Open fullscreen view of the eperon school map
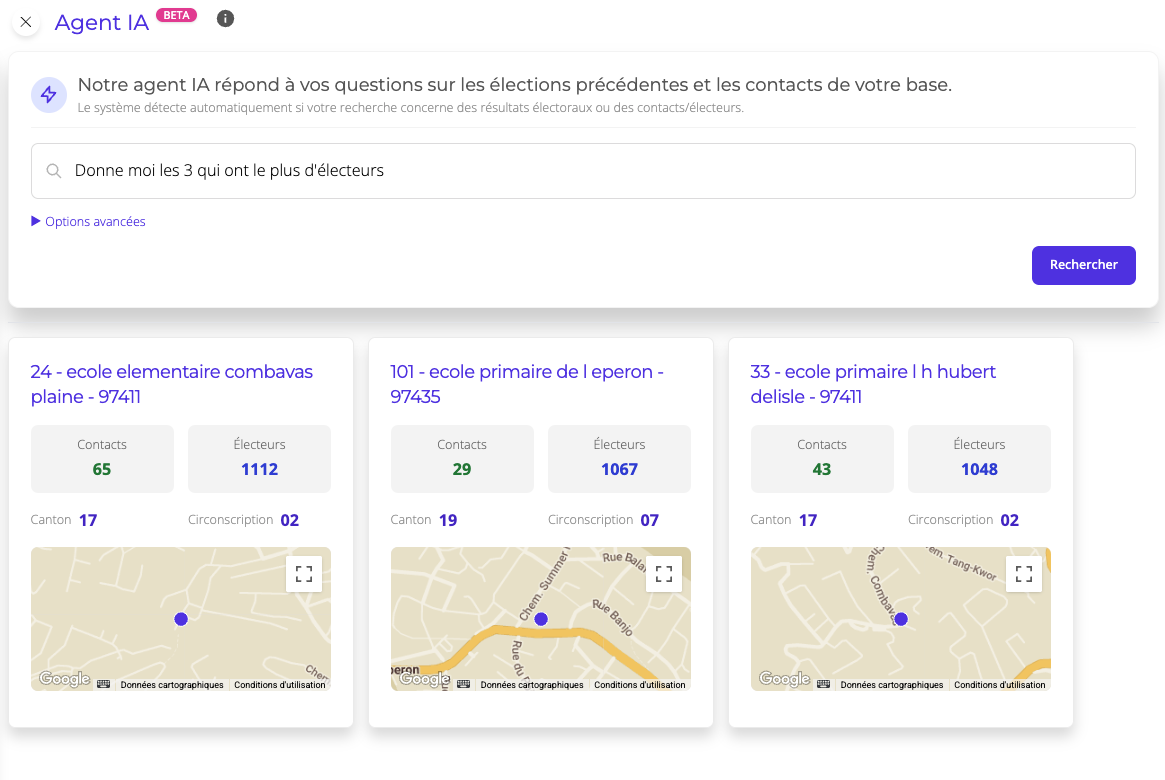The width and height of the screenshot is (1165, 780). 664,573
